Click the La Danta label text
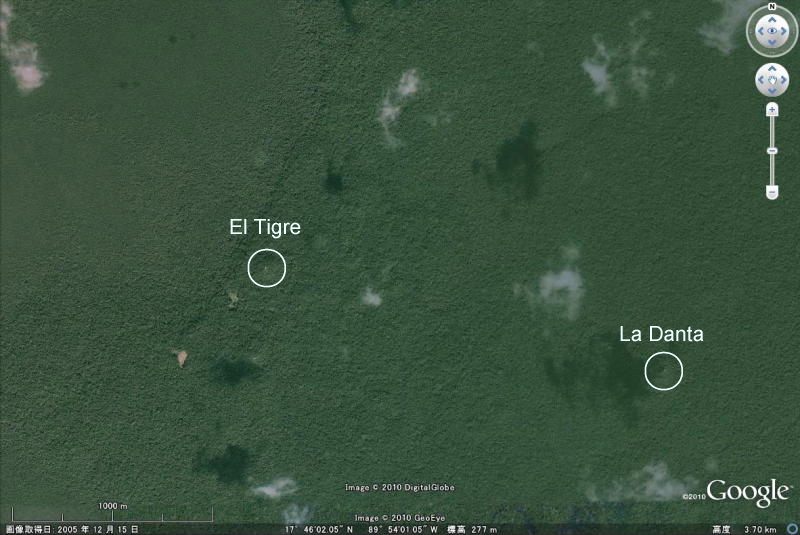Viewport: 800px width, 535px height. point(661,335)
